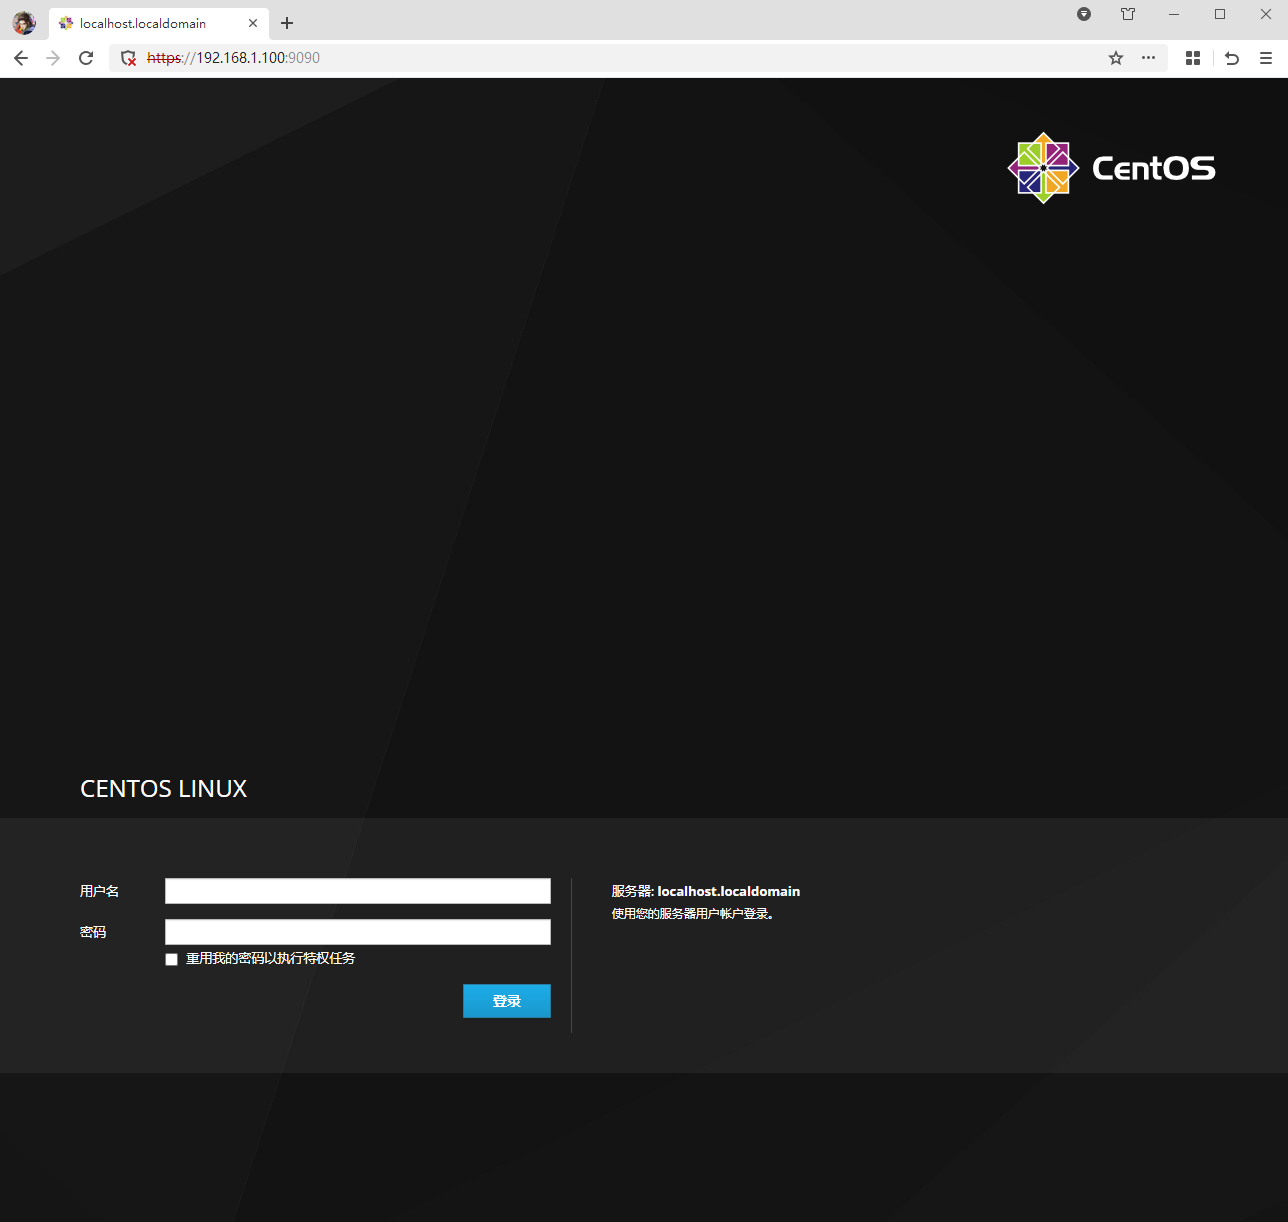Click the address bar URL 192.168.1.100:9090

pyautogui.click(x=233, y=58)
